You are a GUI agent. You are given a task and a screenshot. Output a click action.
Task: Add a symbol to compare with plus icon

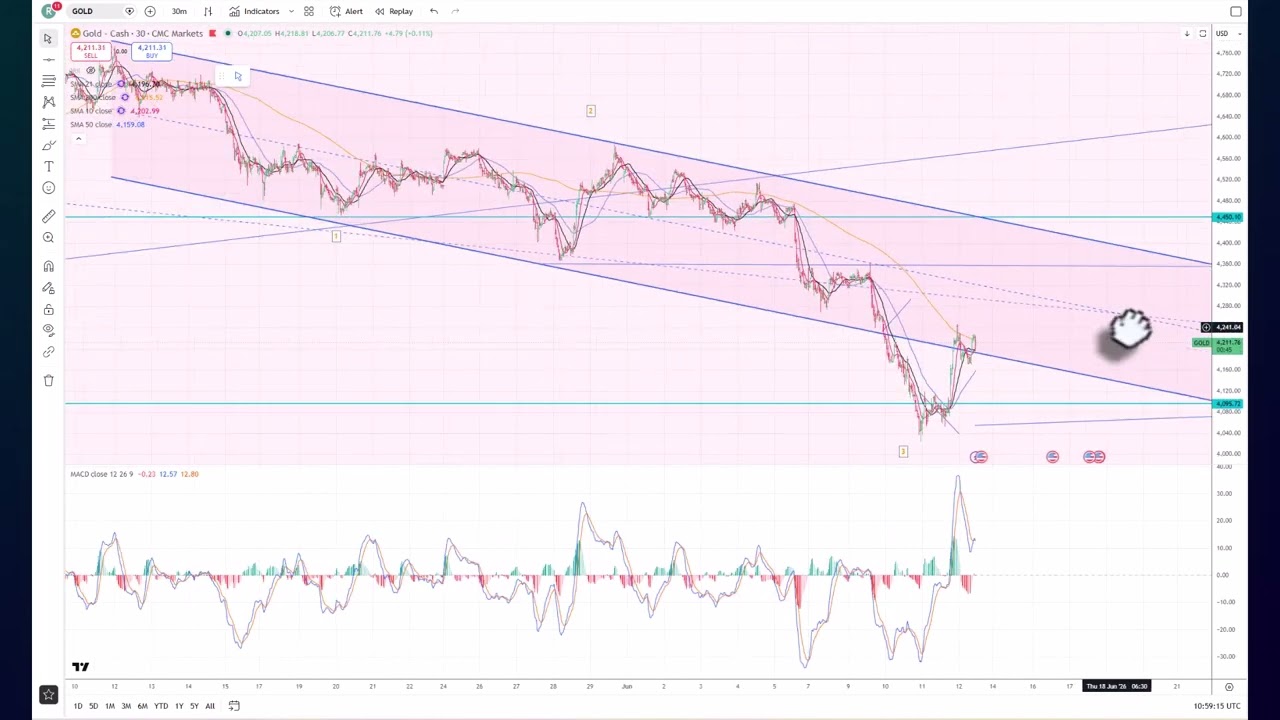(x=150, y=11)
